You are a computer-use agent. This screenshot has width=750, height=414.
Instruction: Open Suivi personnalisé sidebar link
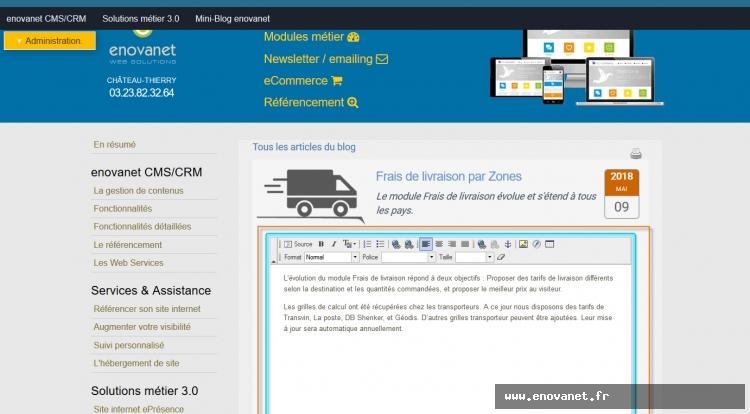(x=129, y=345)
